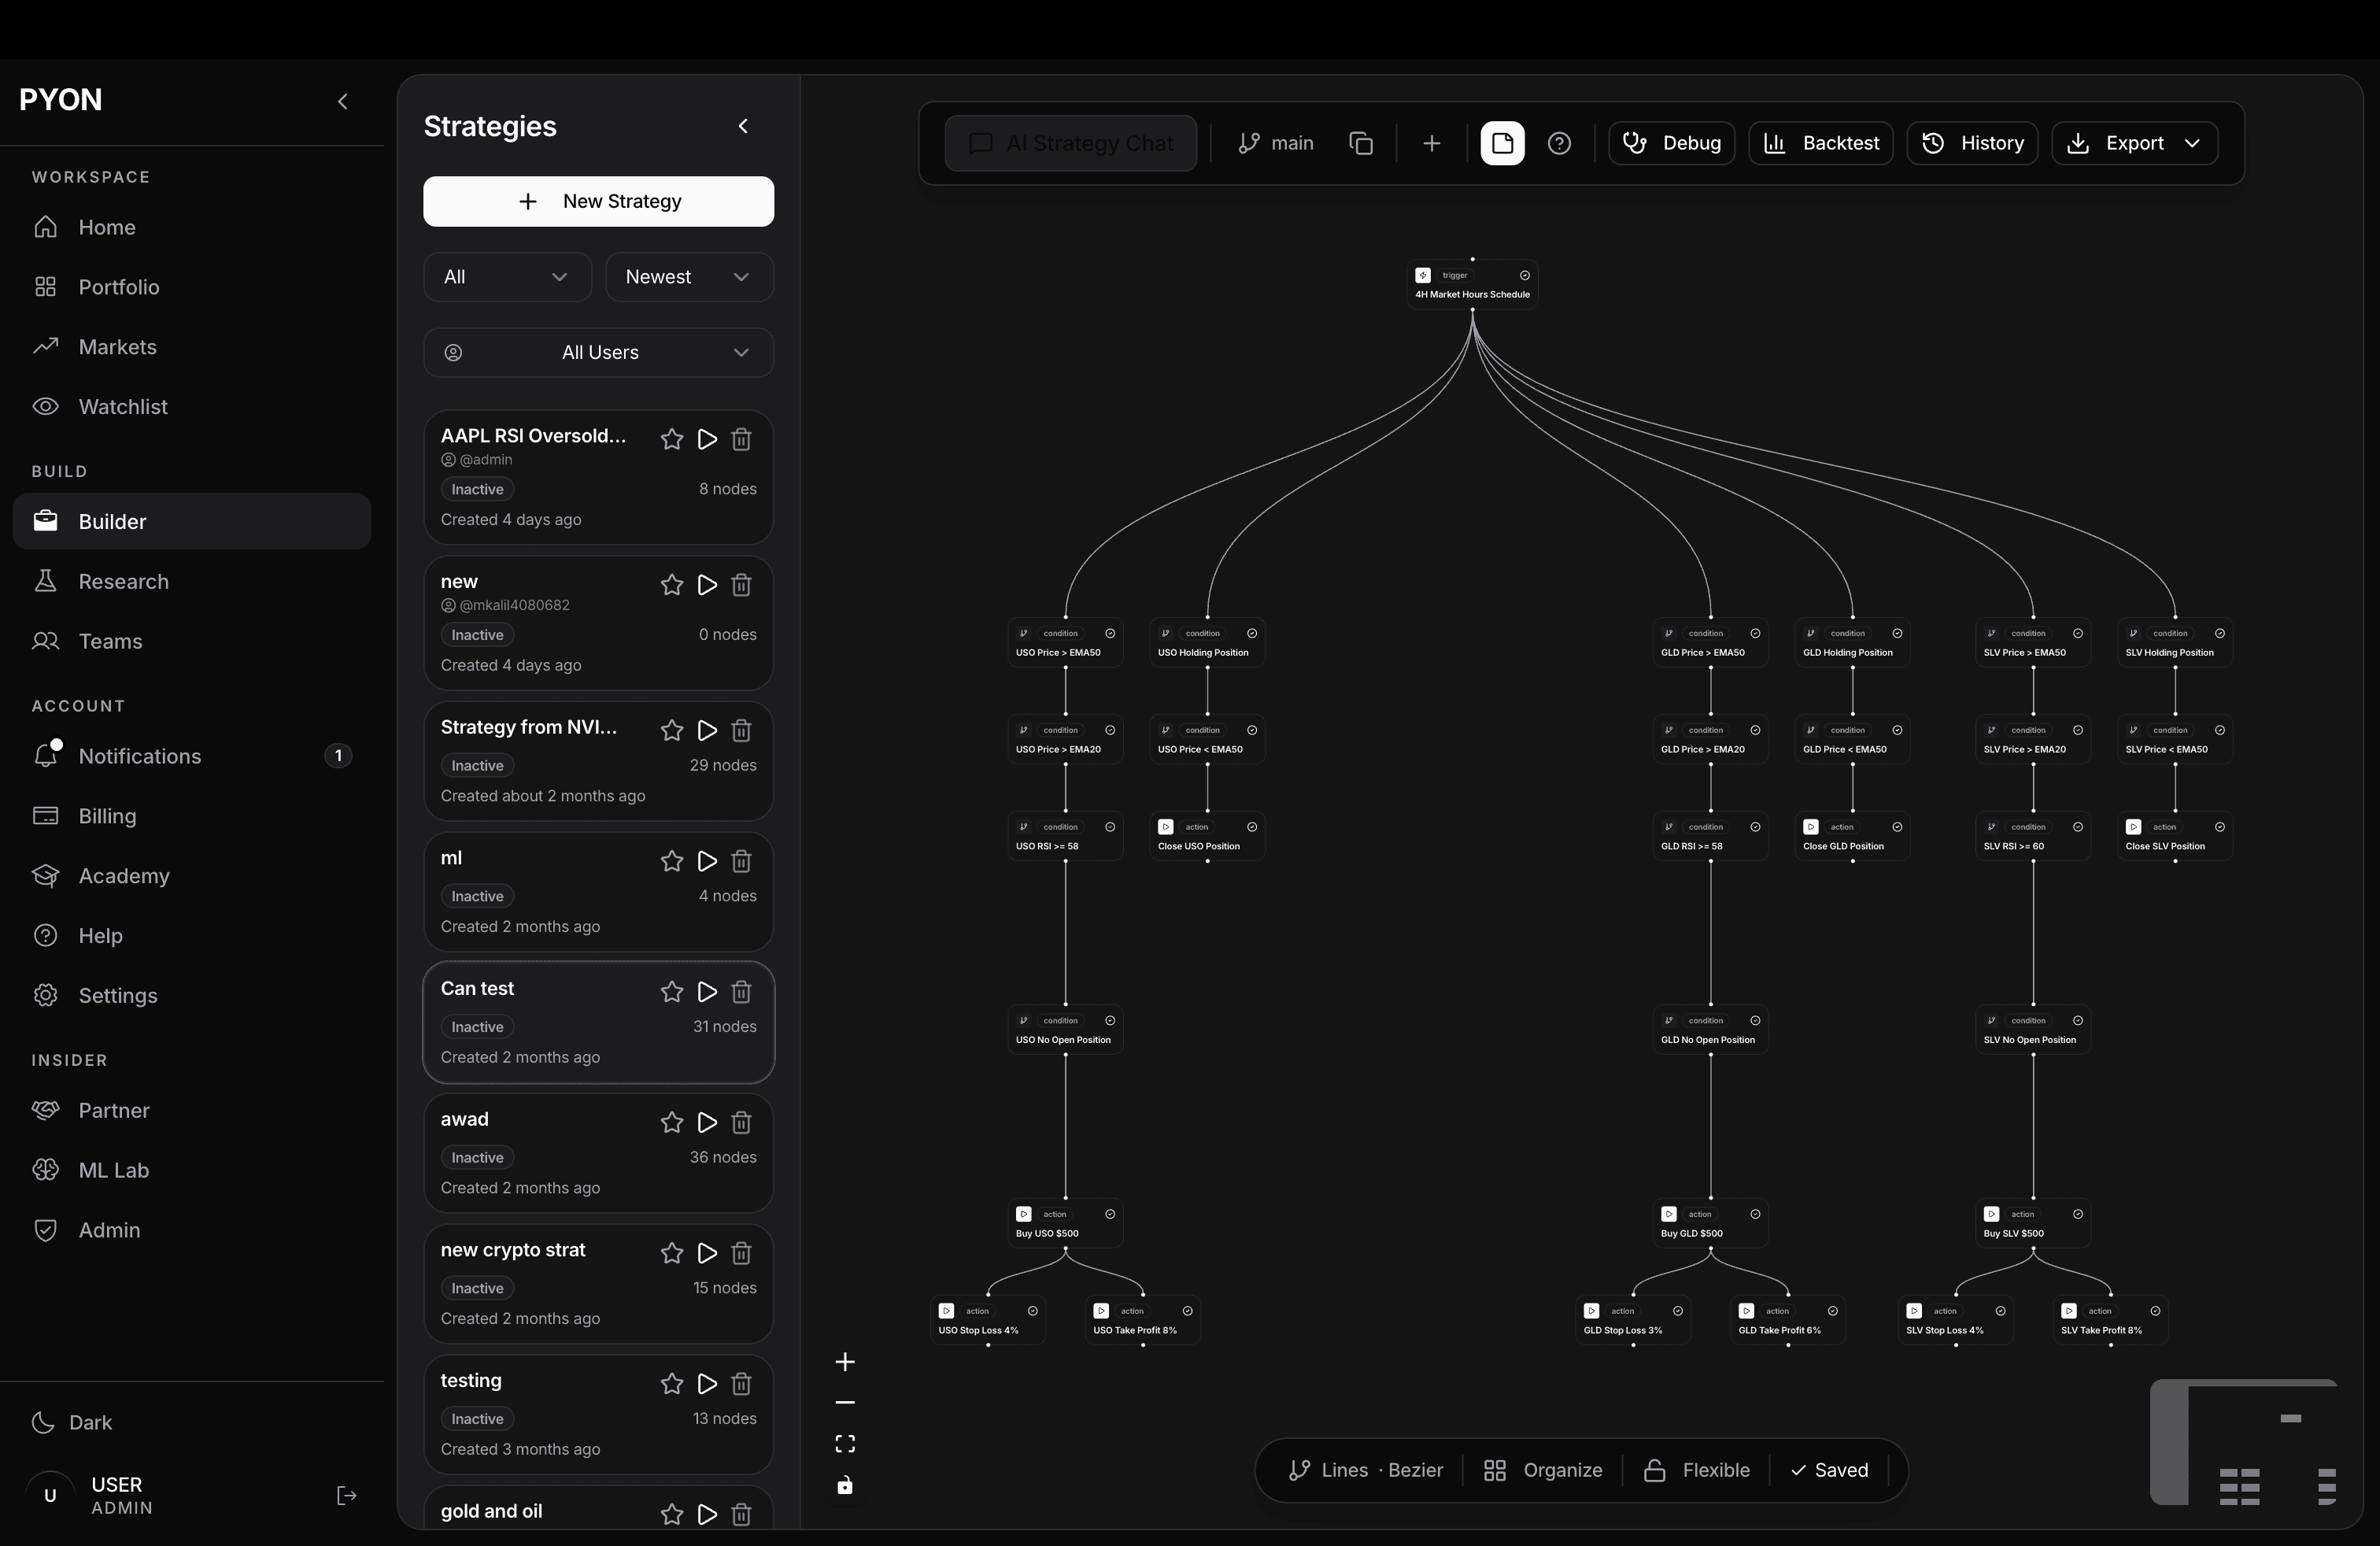
Task: Delete the 'testing' strategy
Action: point(741,1384)
